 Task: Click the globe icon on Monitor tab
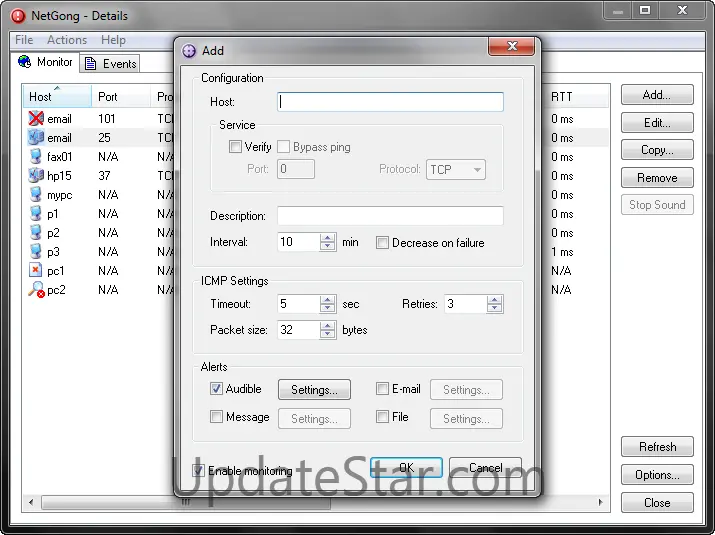[x=25, y=62]
